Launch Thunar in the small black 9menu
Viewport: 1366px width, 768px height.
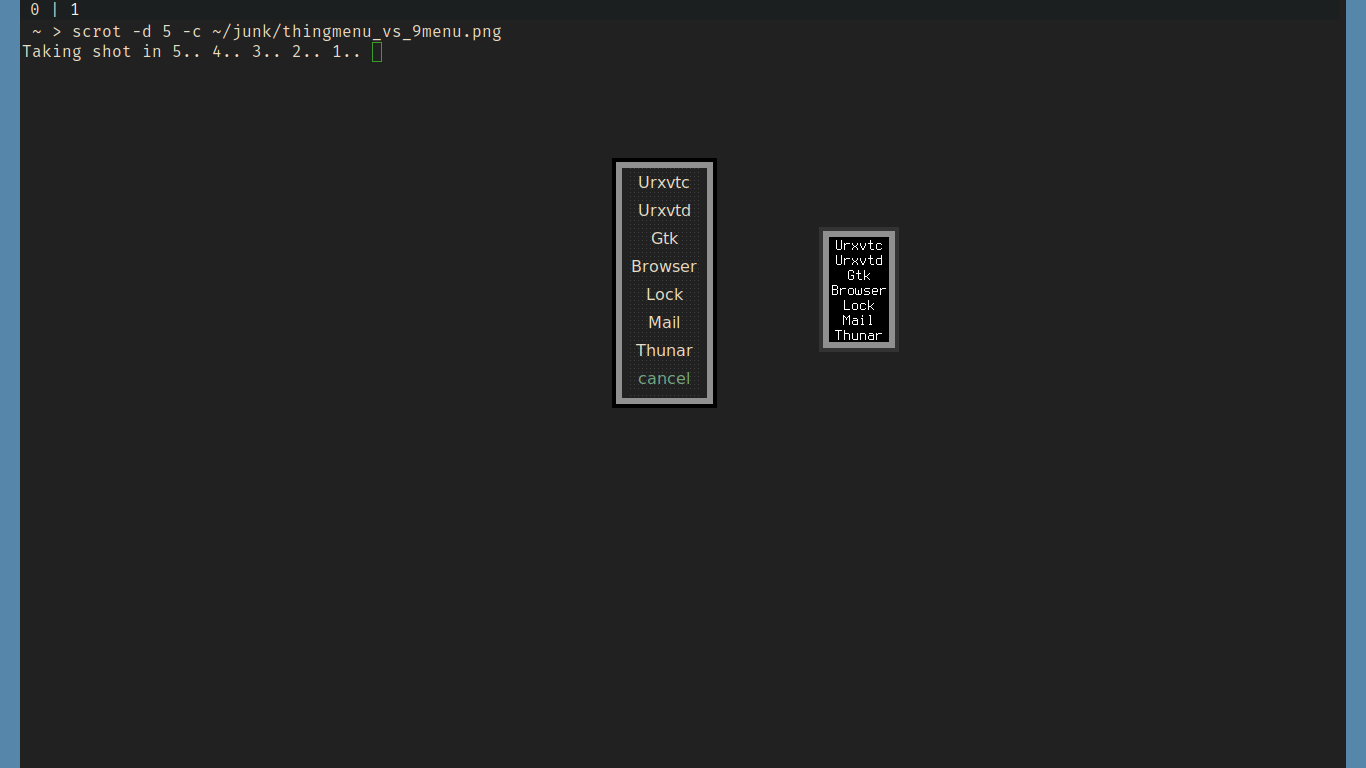click(859, 335)
